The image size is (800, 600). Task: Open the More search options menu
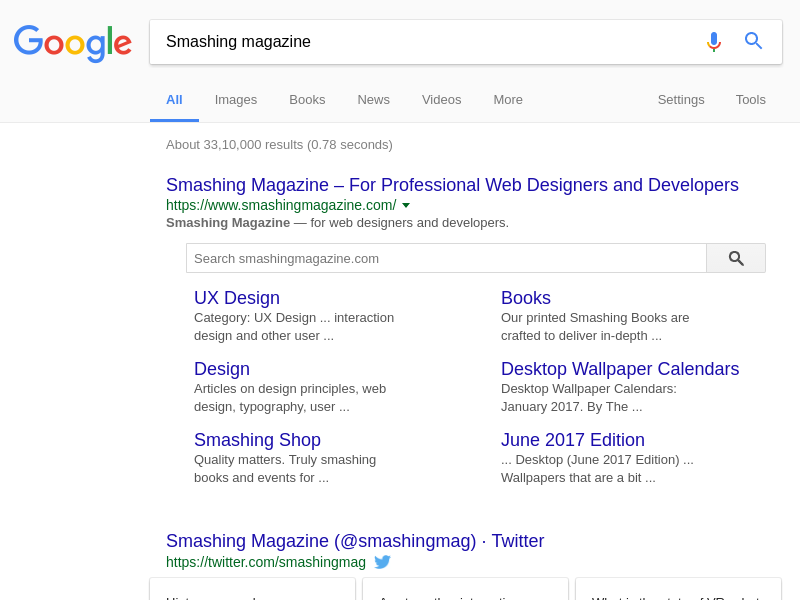point(508,99)
